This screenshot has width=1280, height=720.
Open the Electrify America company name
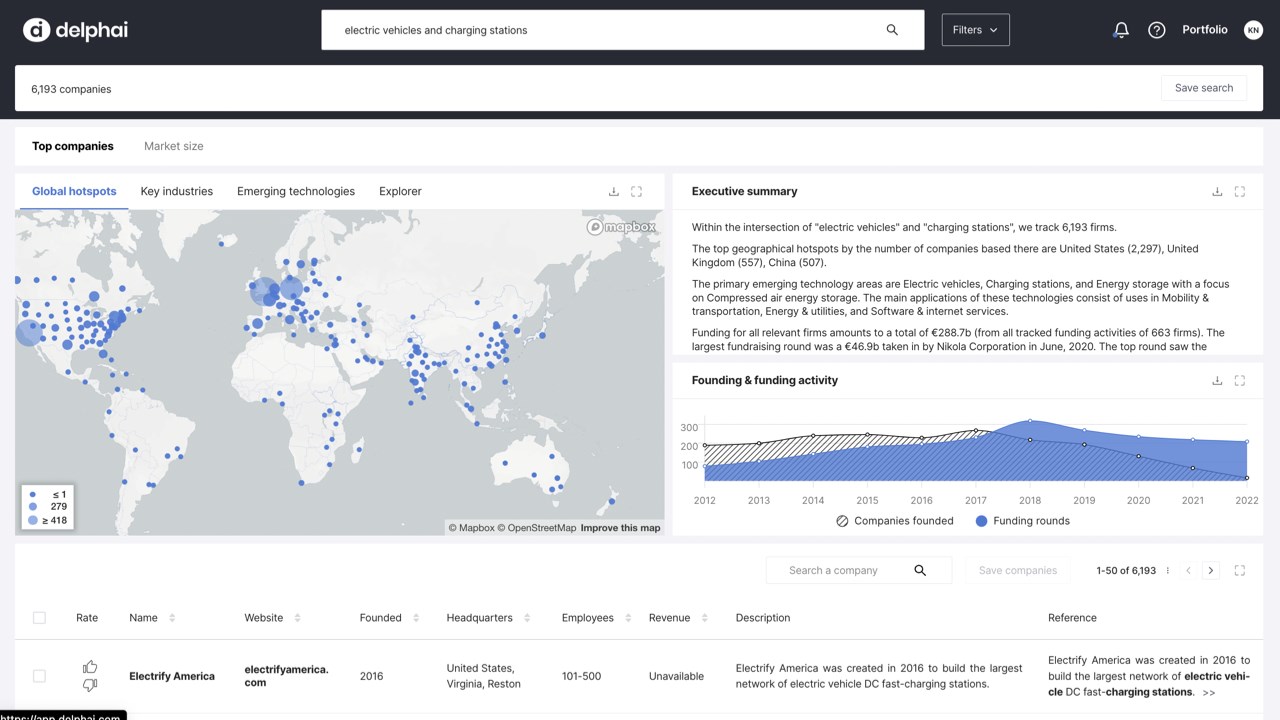pos(172,676)
